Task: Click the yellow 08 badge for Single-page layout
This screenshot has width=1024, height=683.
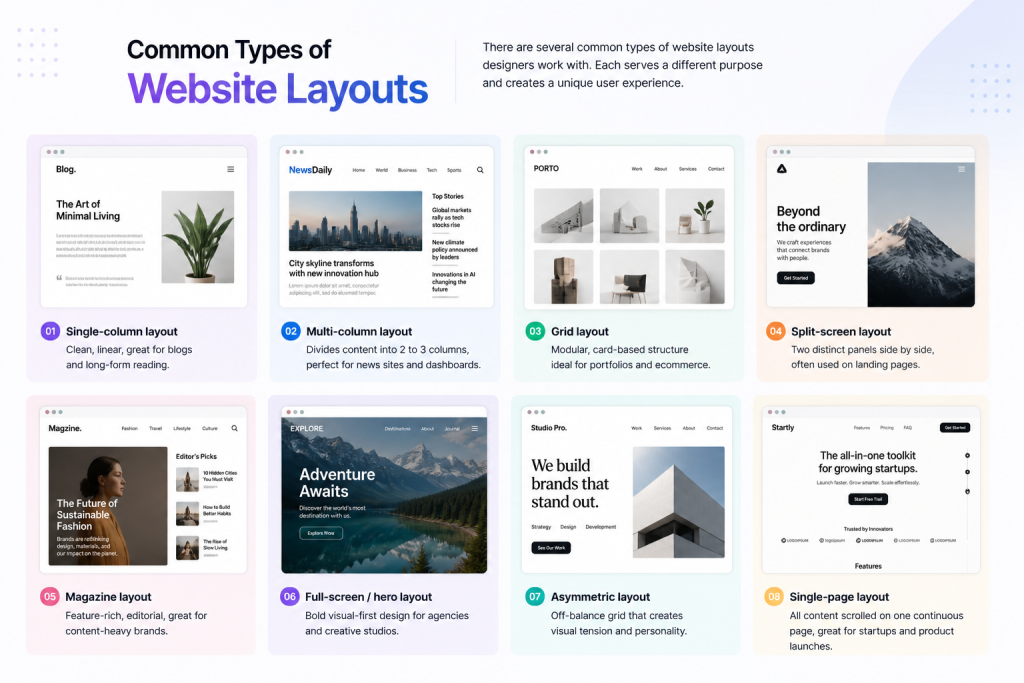Action: coord(774,596)
